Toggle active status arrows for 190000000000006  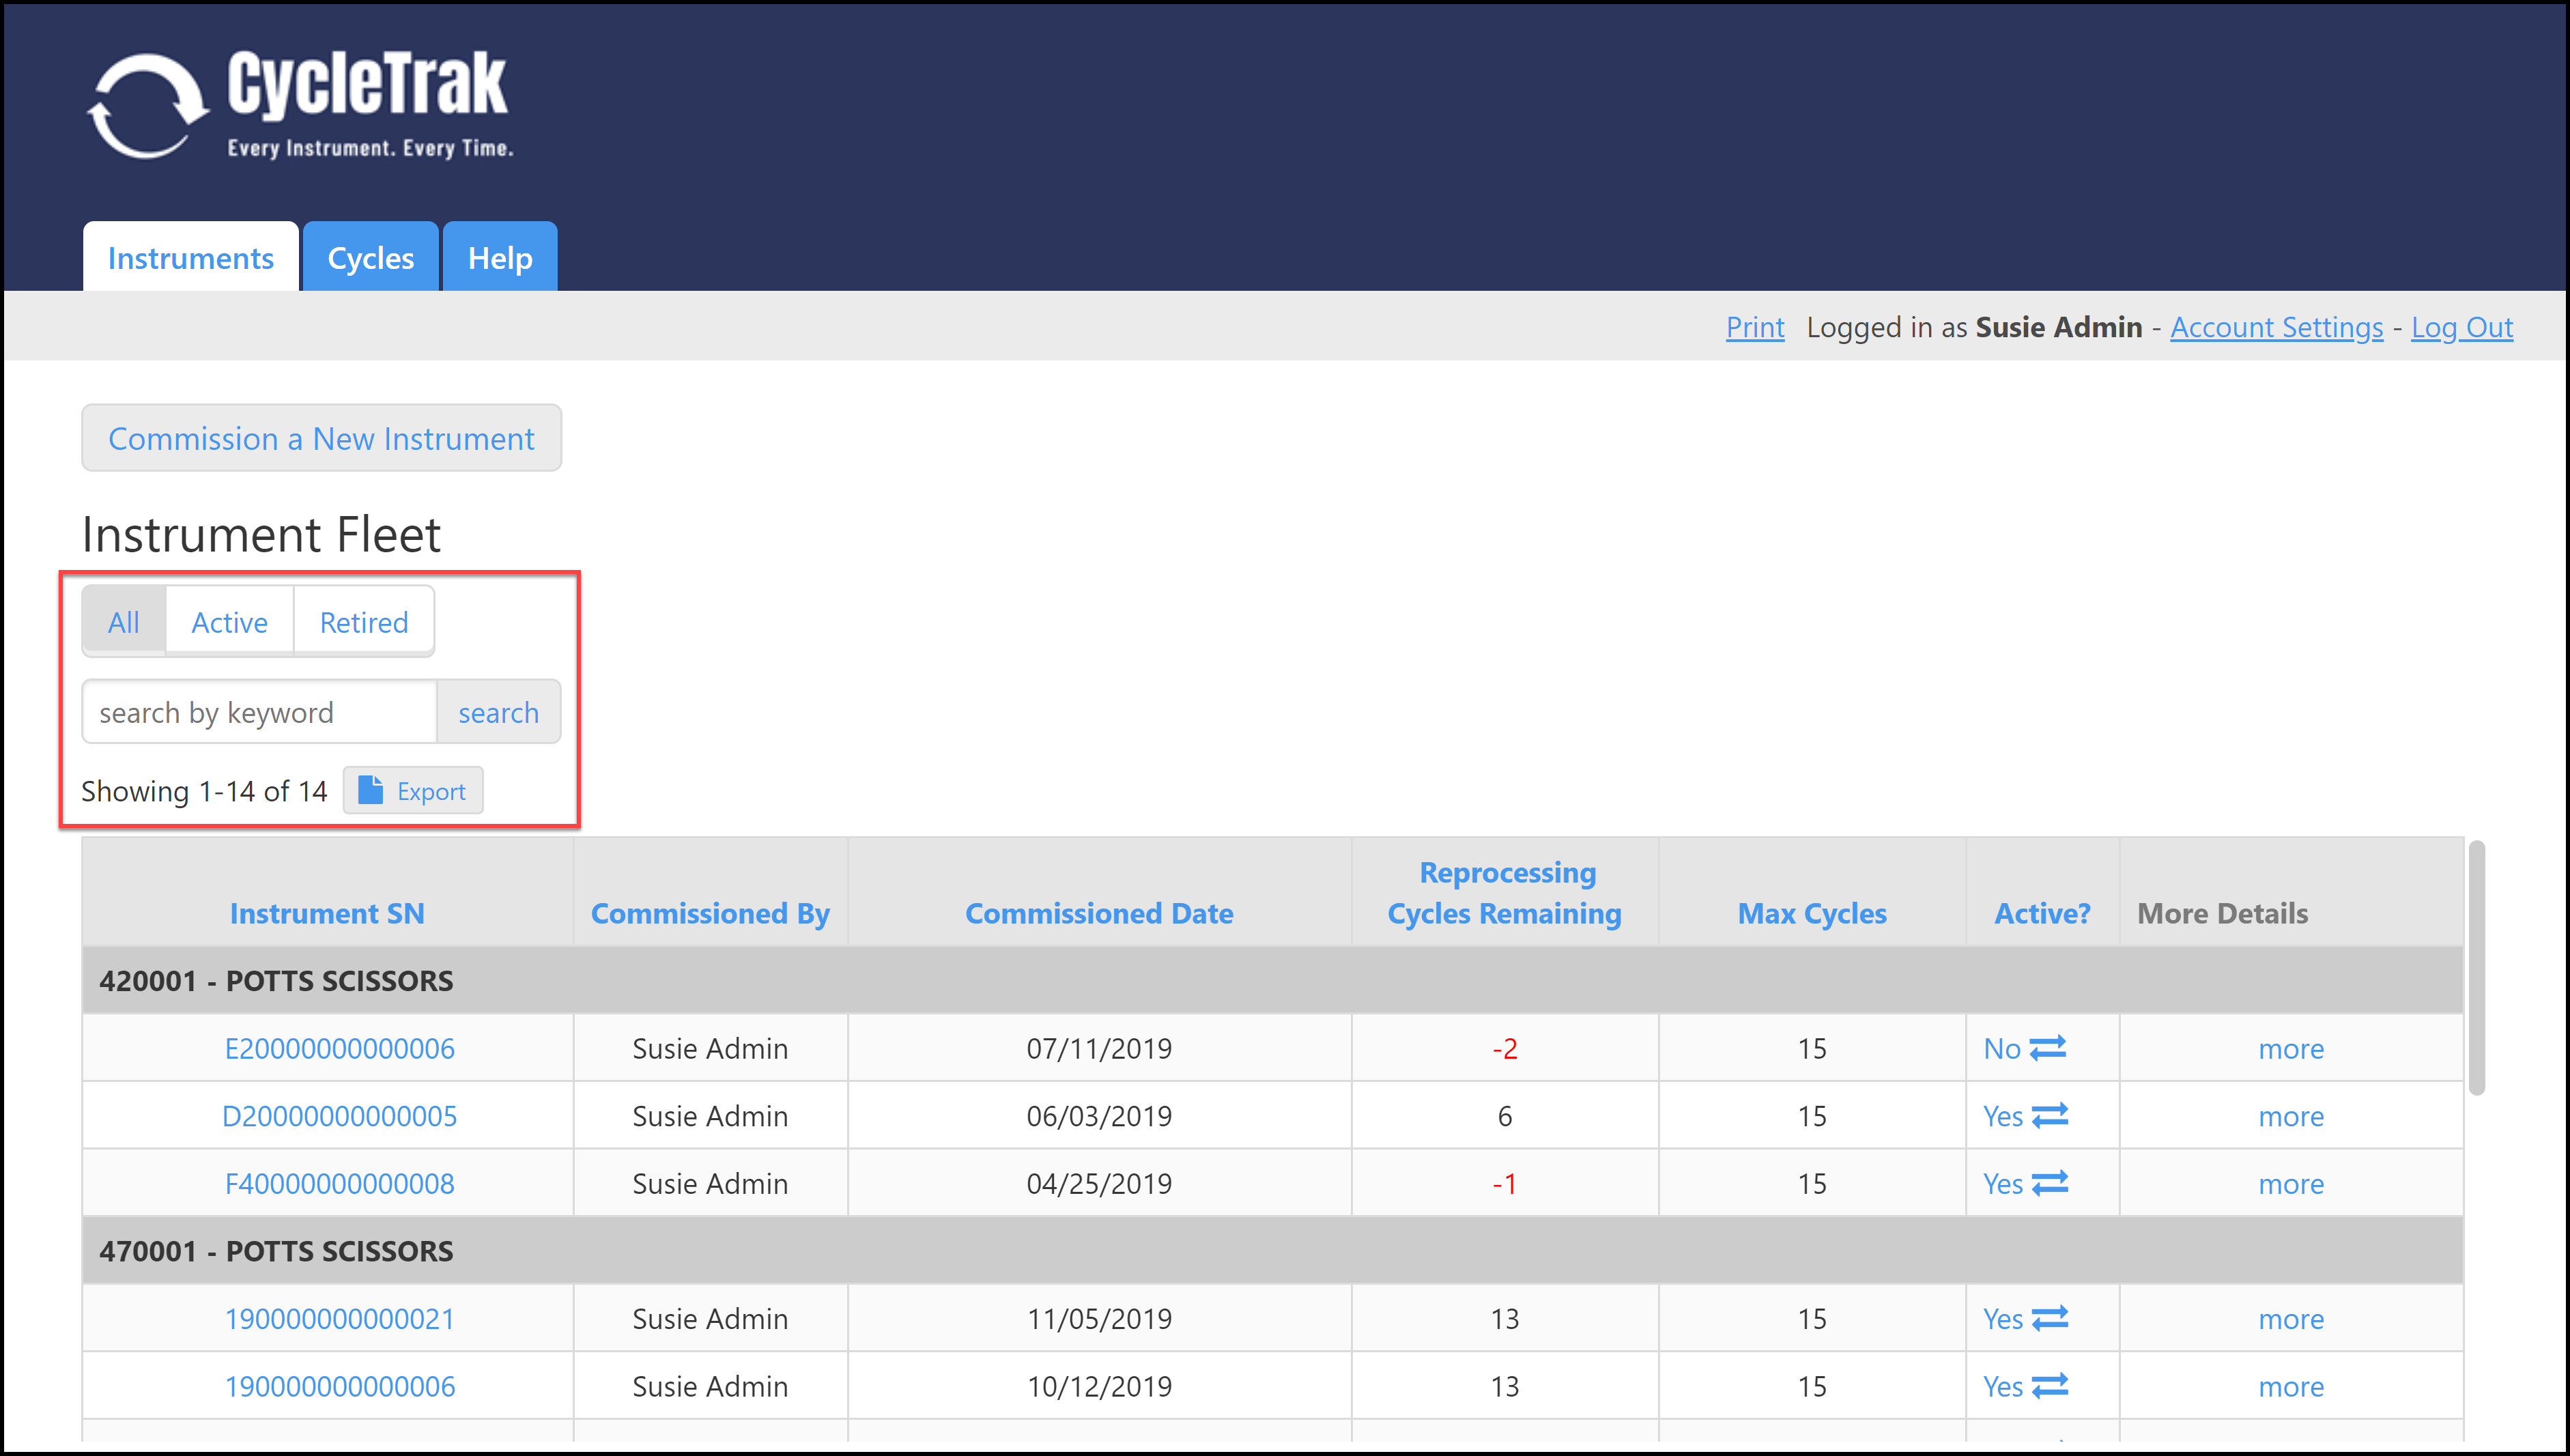tap(2050, 1386)
